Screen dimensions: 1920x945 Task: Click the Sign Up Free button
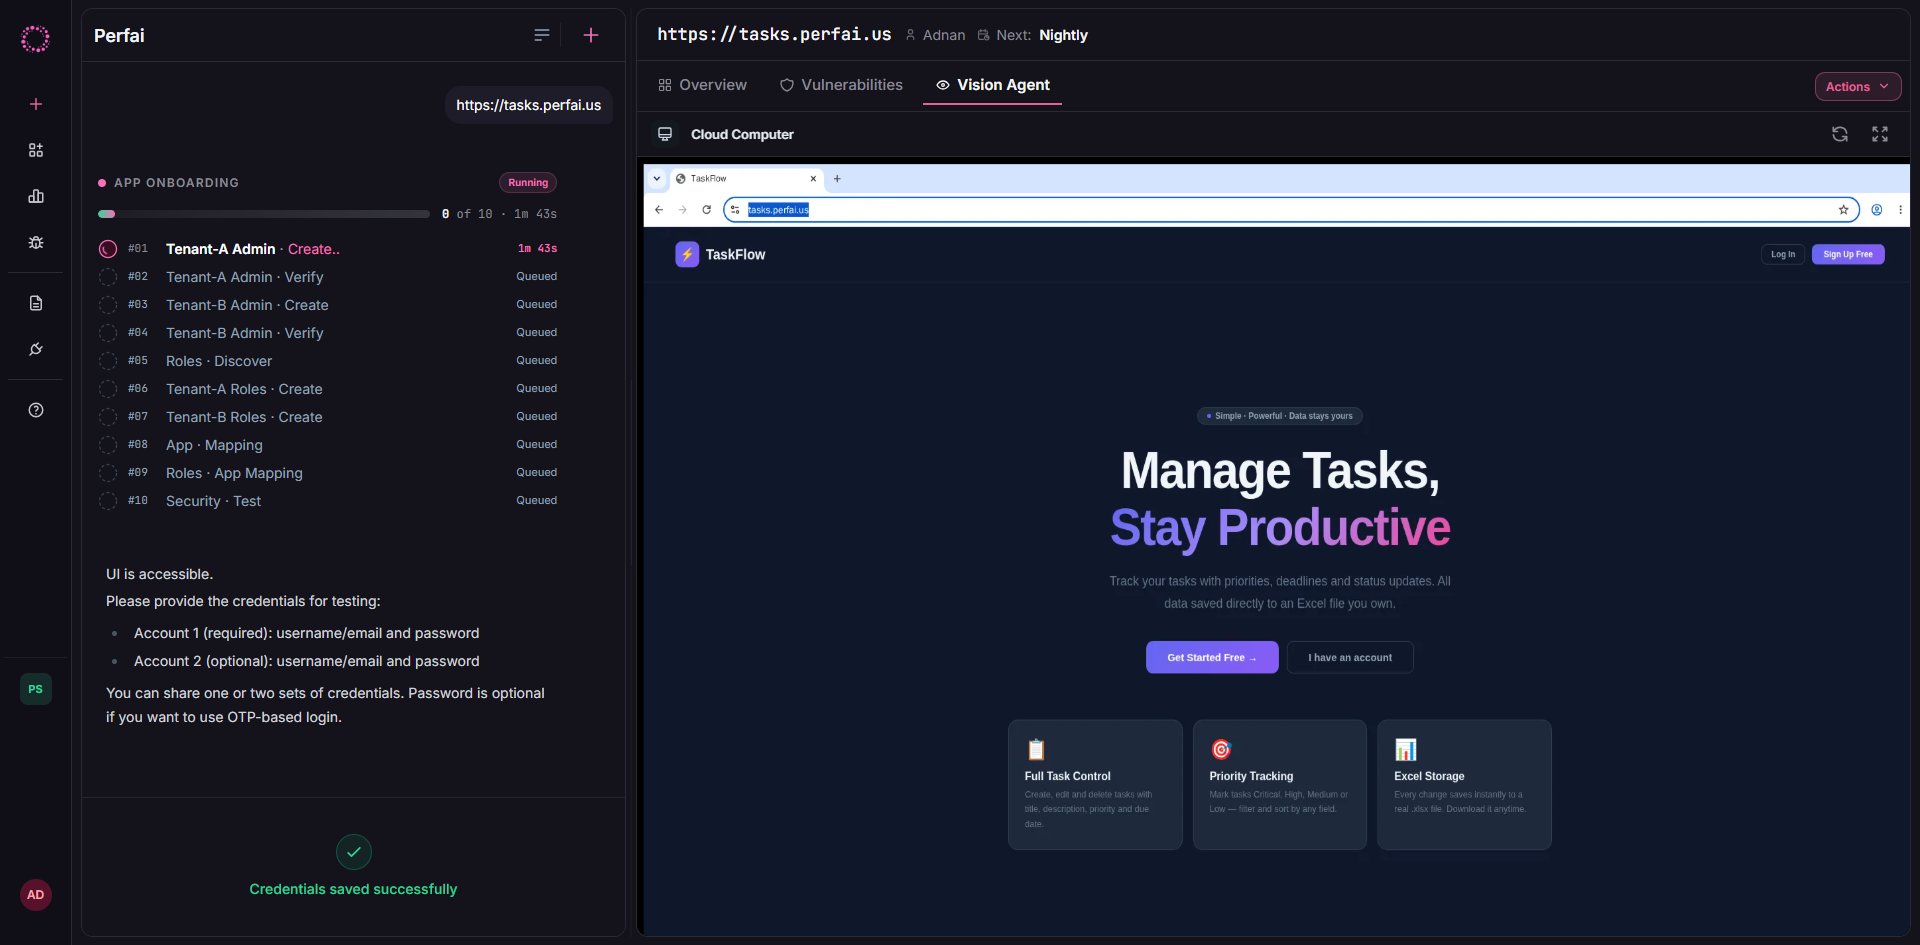coord(1848,254)
